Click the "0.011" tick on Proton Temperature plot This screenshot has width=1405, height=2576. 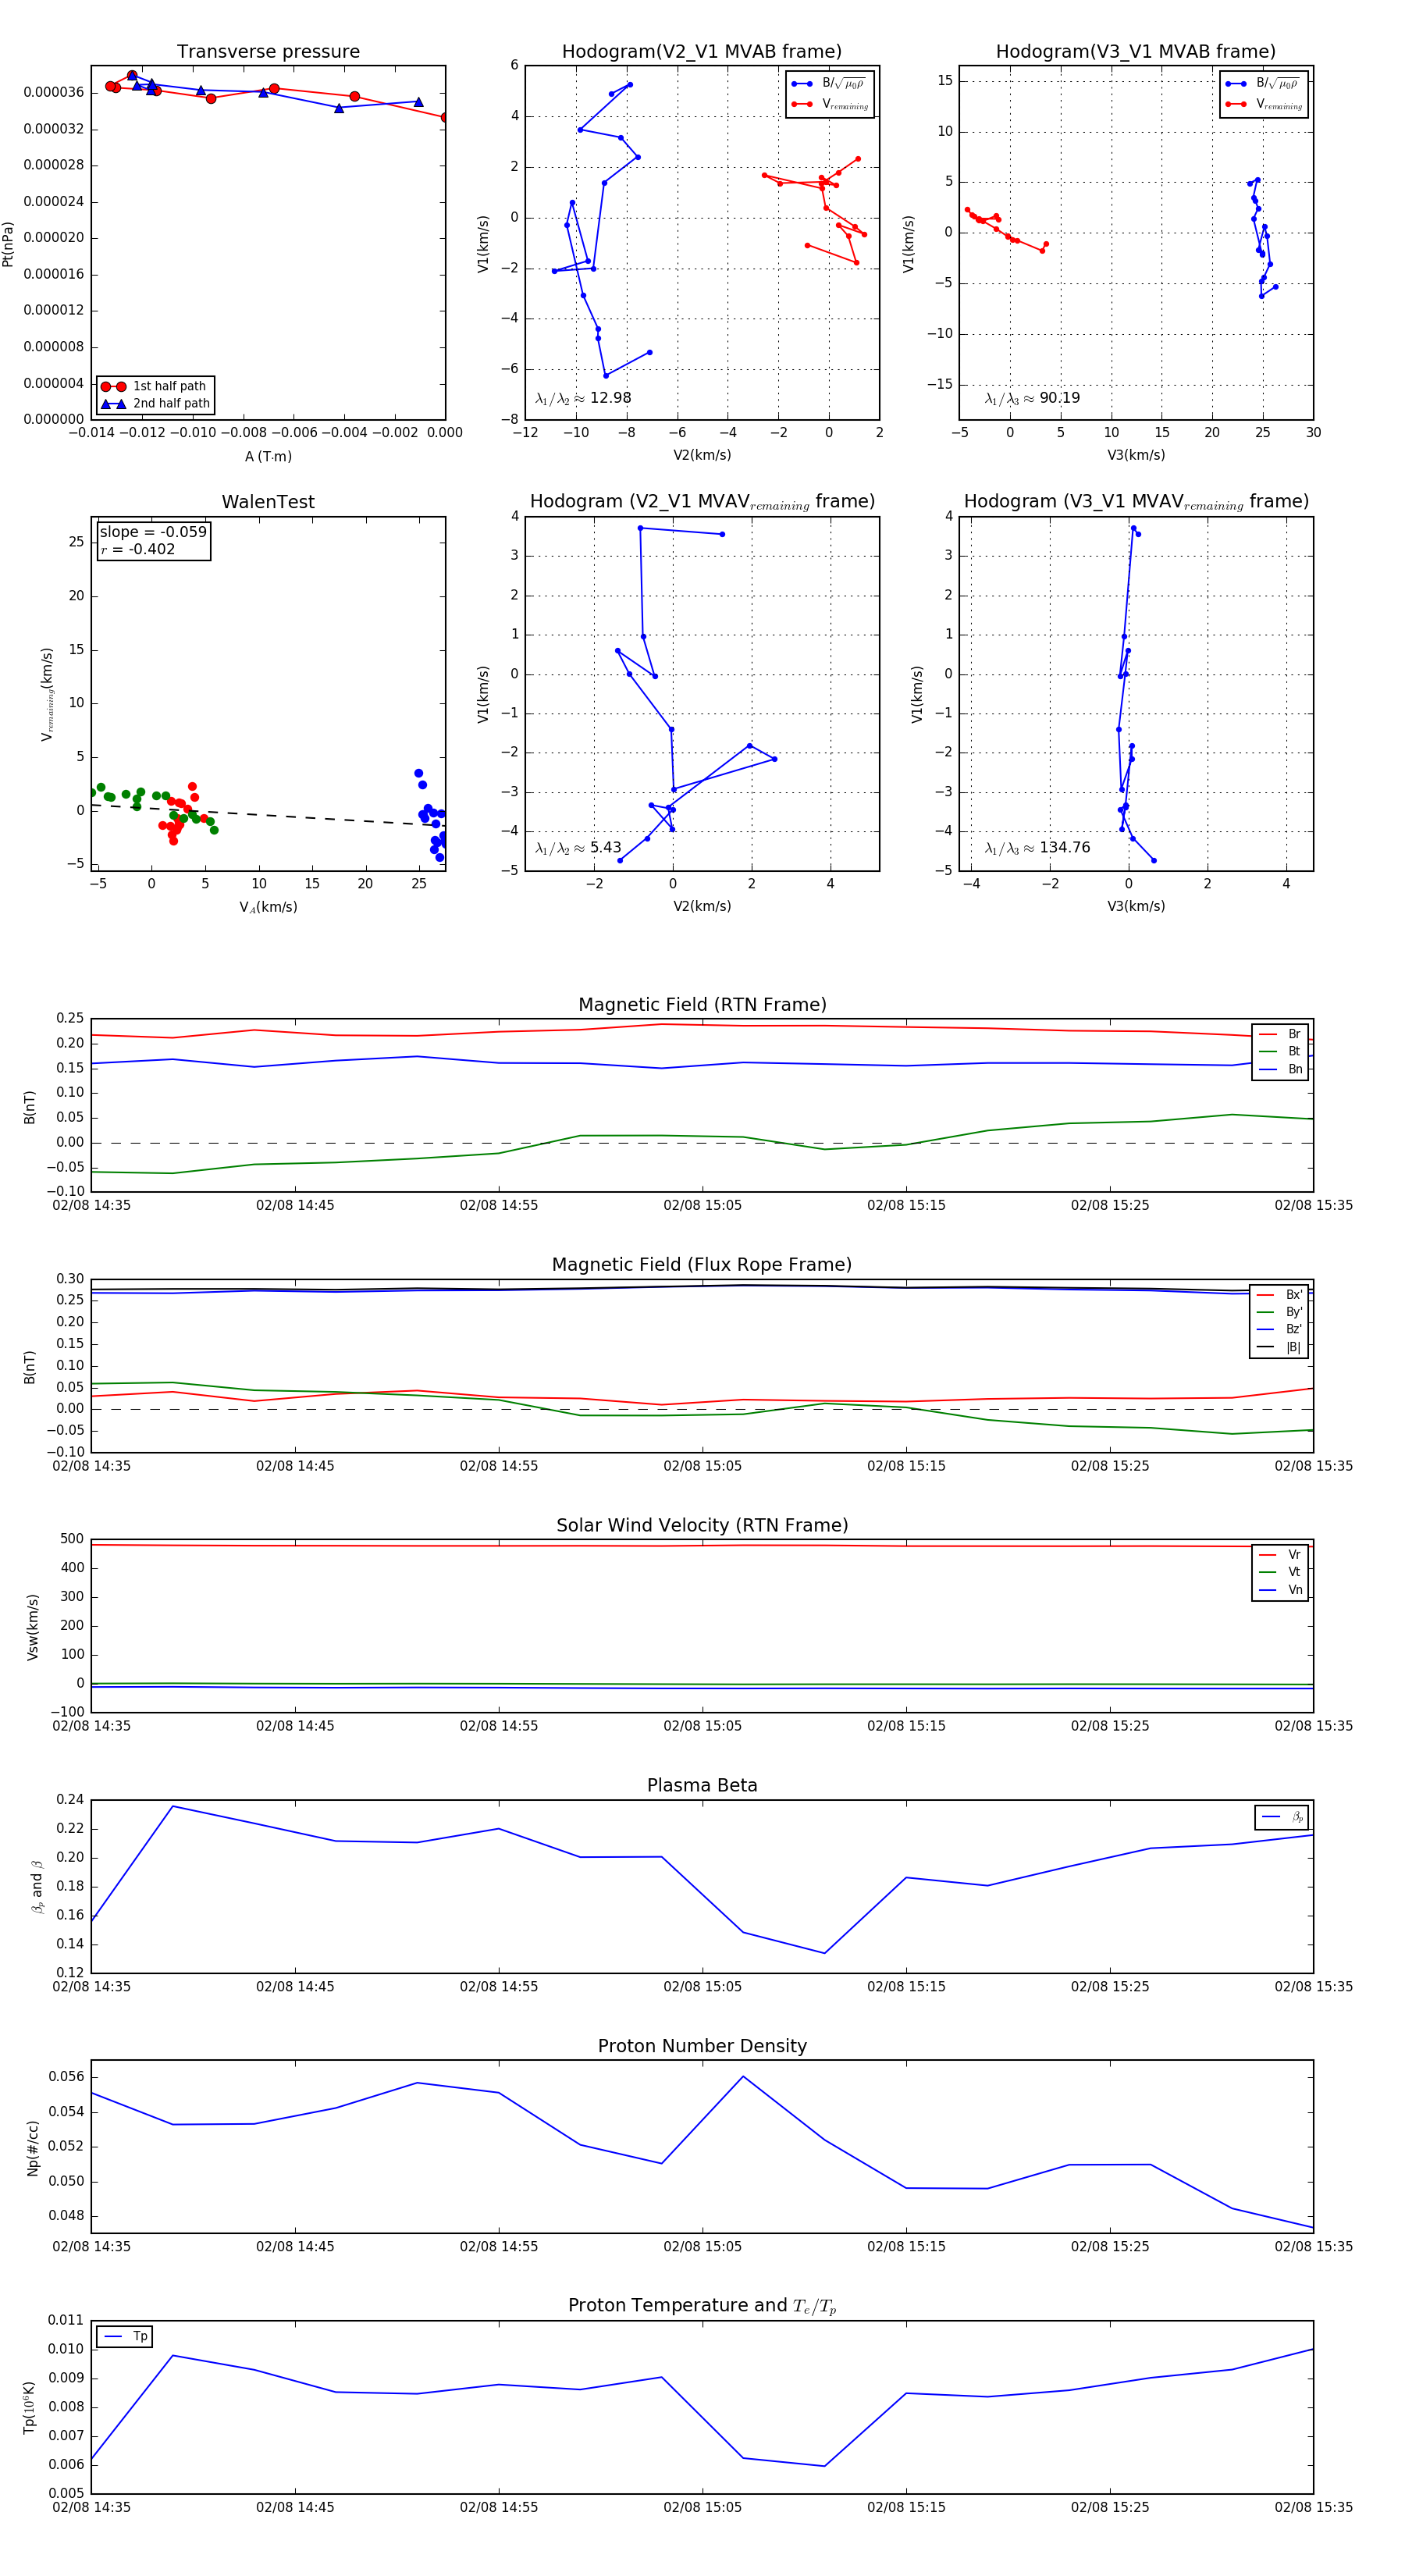pyautogui.click(x=66, y=2320)
